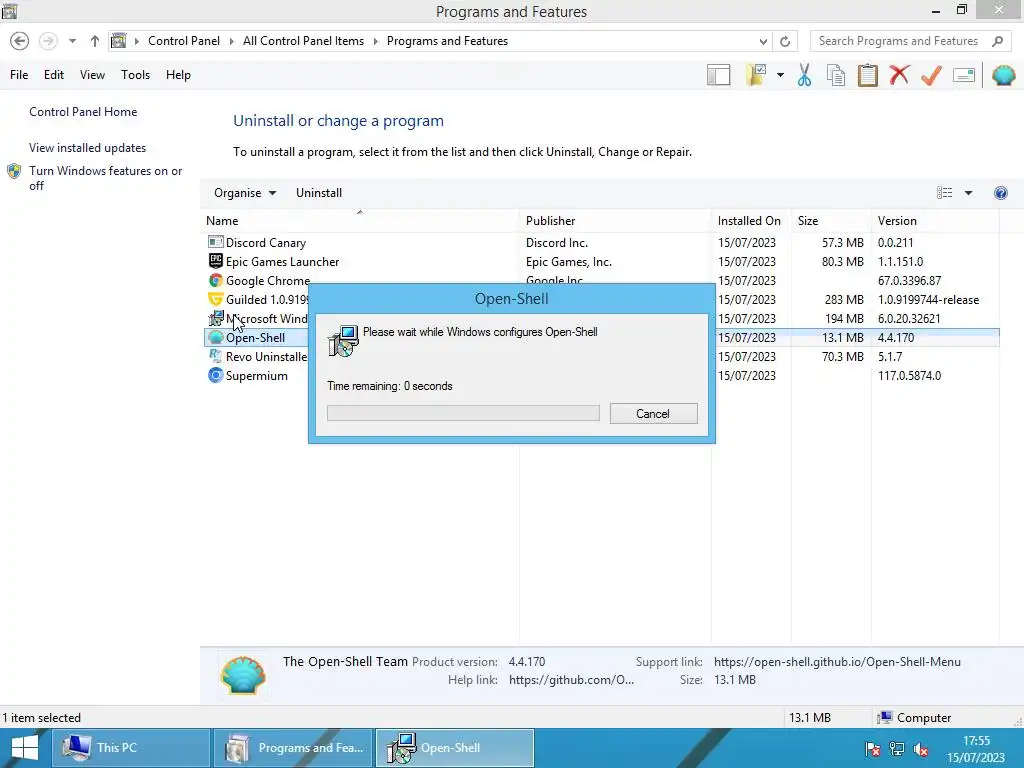Go up one folder level

pos(95,41)
